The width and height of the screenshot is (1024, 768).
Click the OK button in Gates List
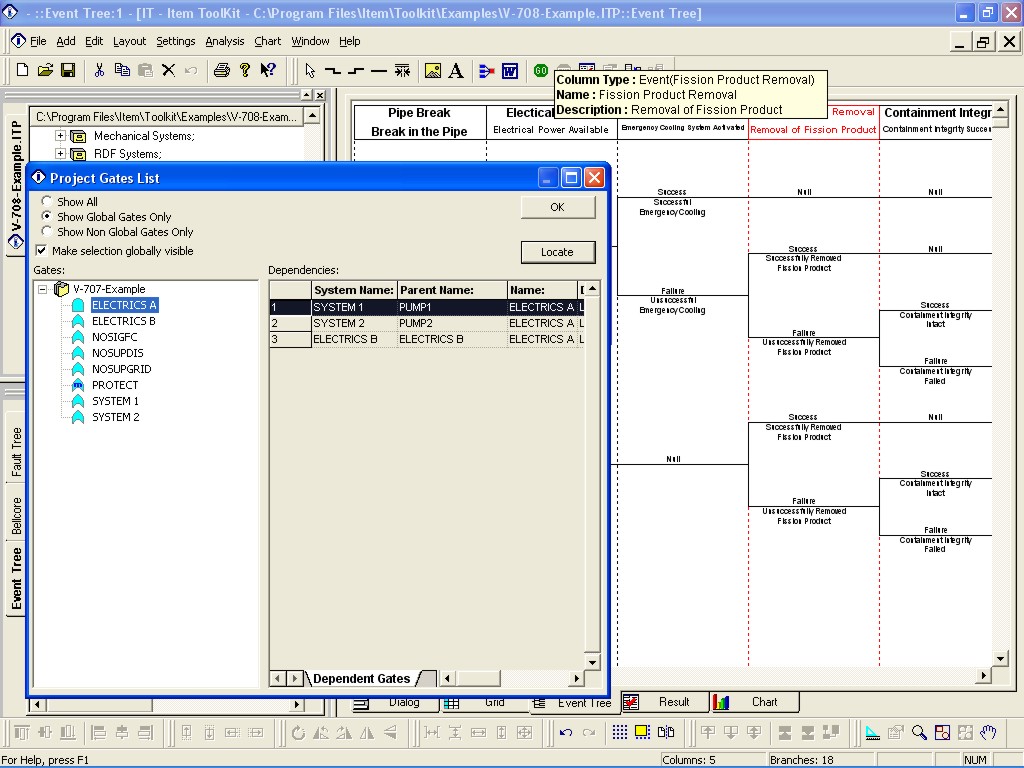click(558, 207)
